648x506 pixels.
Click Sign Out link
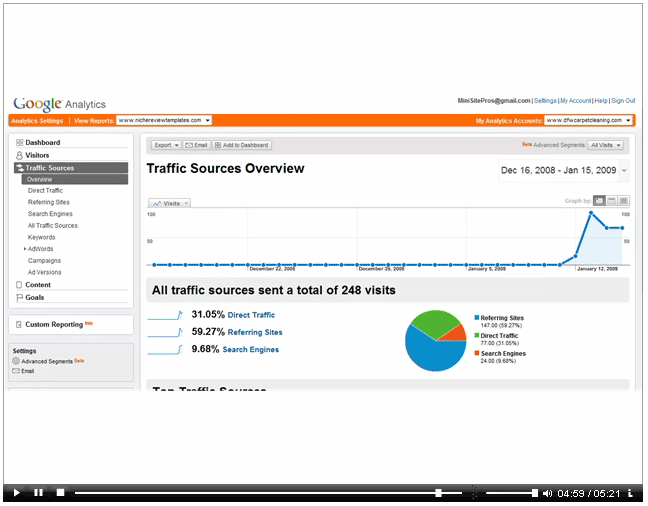click(x=623, y=101)
